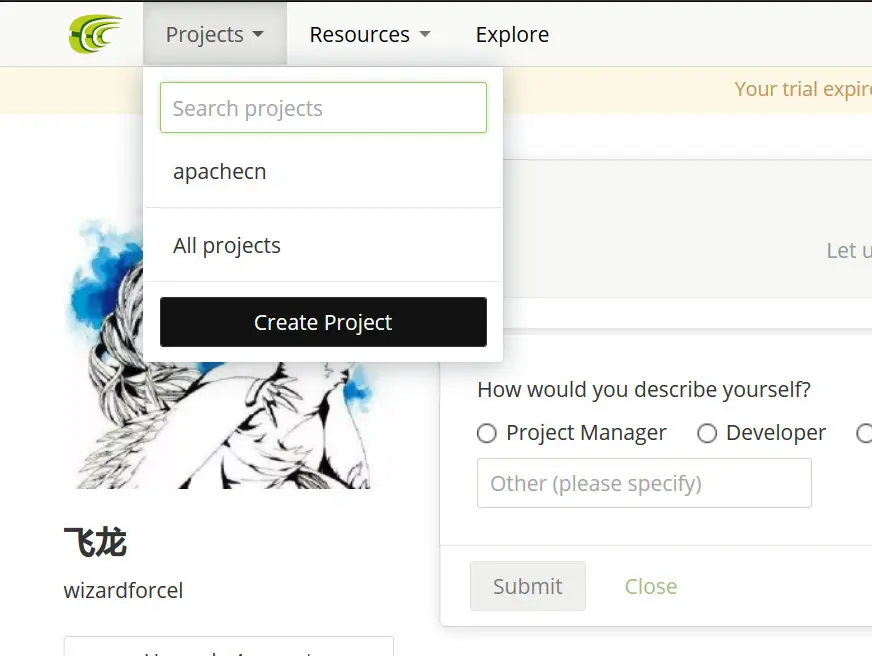872x656 pixels.
Task: Click the trial expiration notice banner
Action: (802, 89)
